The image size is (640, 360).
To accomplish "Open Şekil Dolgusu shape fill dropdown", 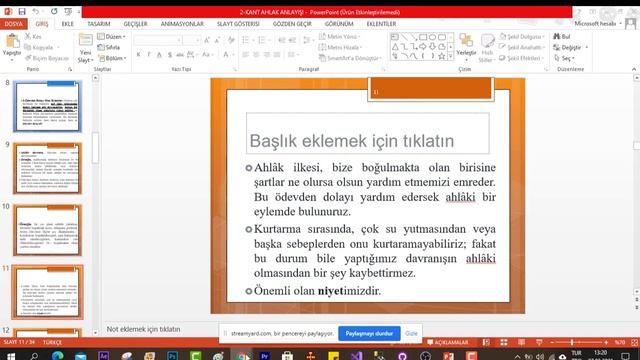I will 522,37.
